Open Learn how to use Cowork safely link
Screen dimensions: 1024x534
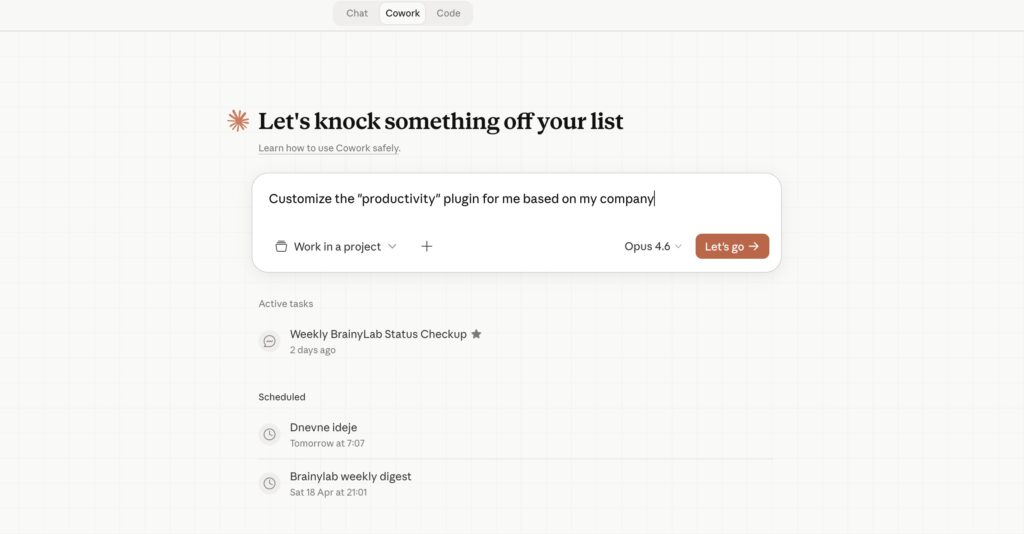pyautogui.click(x=329, y=148)
